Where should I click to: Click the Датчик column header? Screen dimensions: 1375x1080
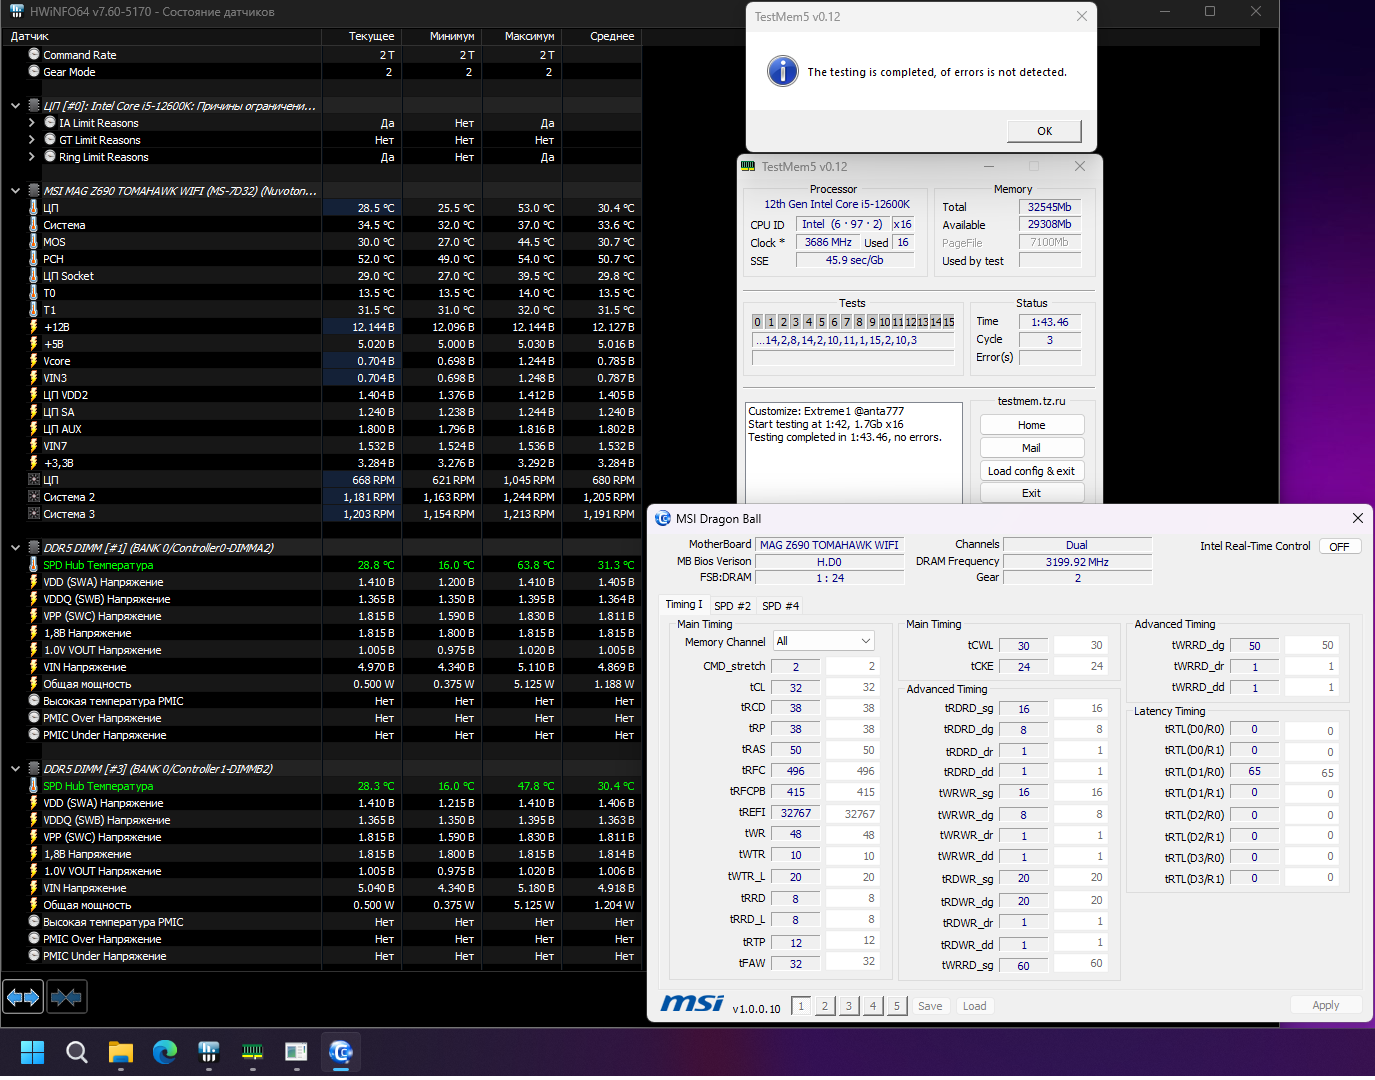(x=162, y=36)
